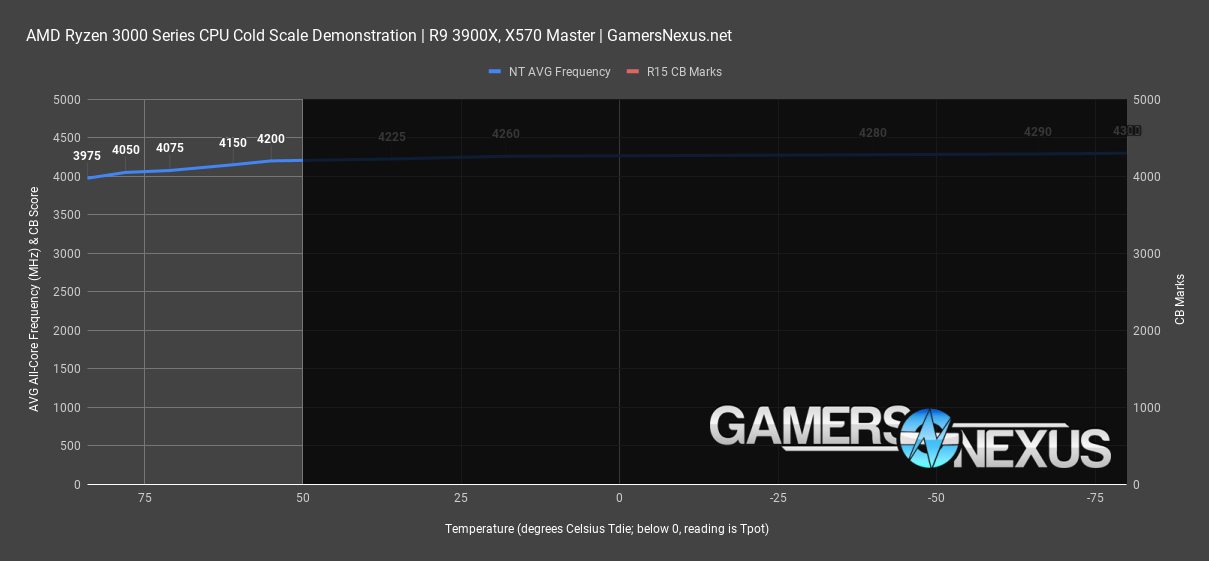Viewport: 1209px width, 561px height.
Task: Click the 25 tick on the temperature axis
Action: coord(461,498)
